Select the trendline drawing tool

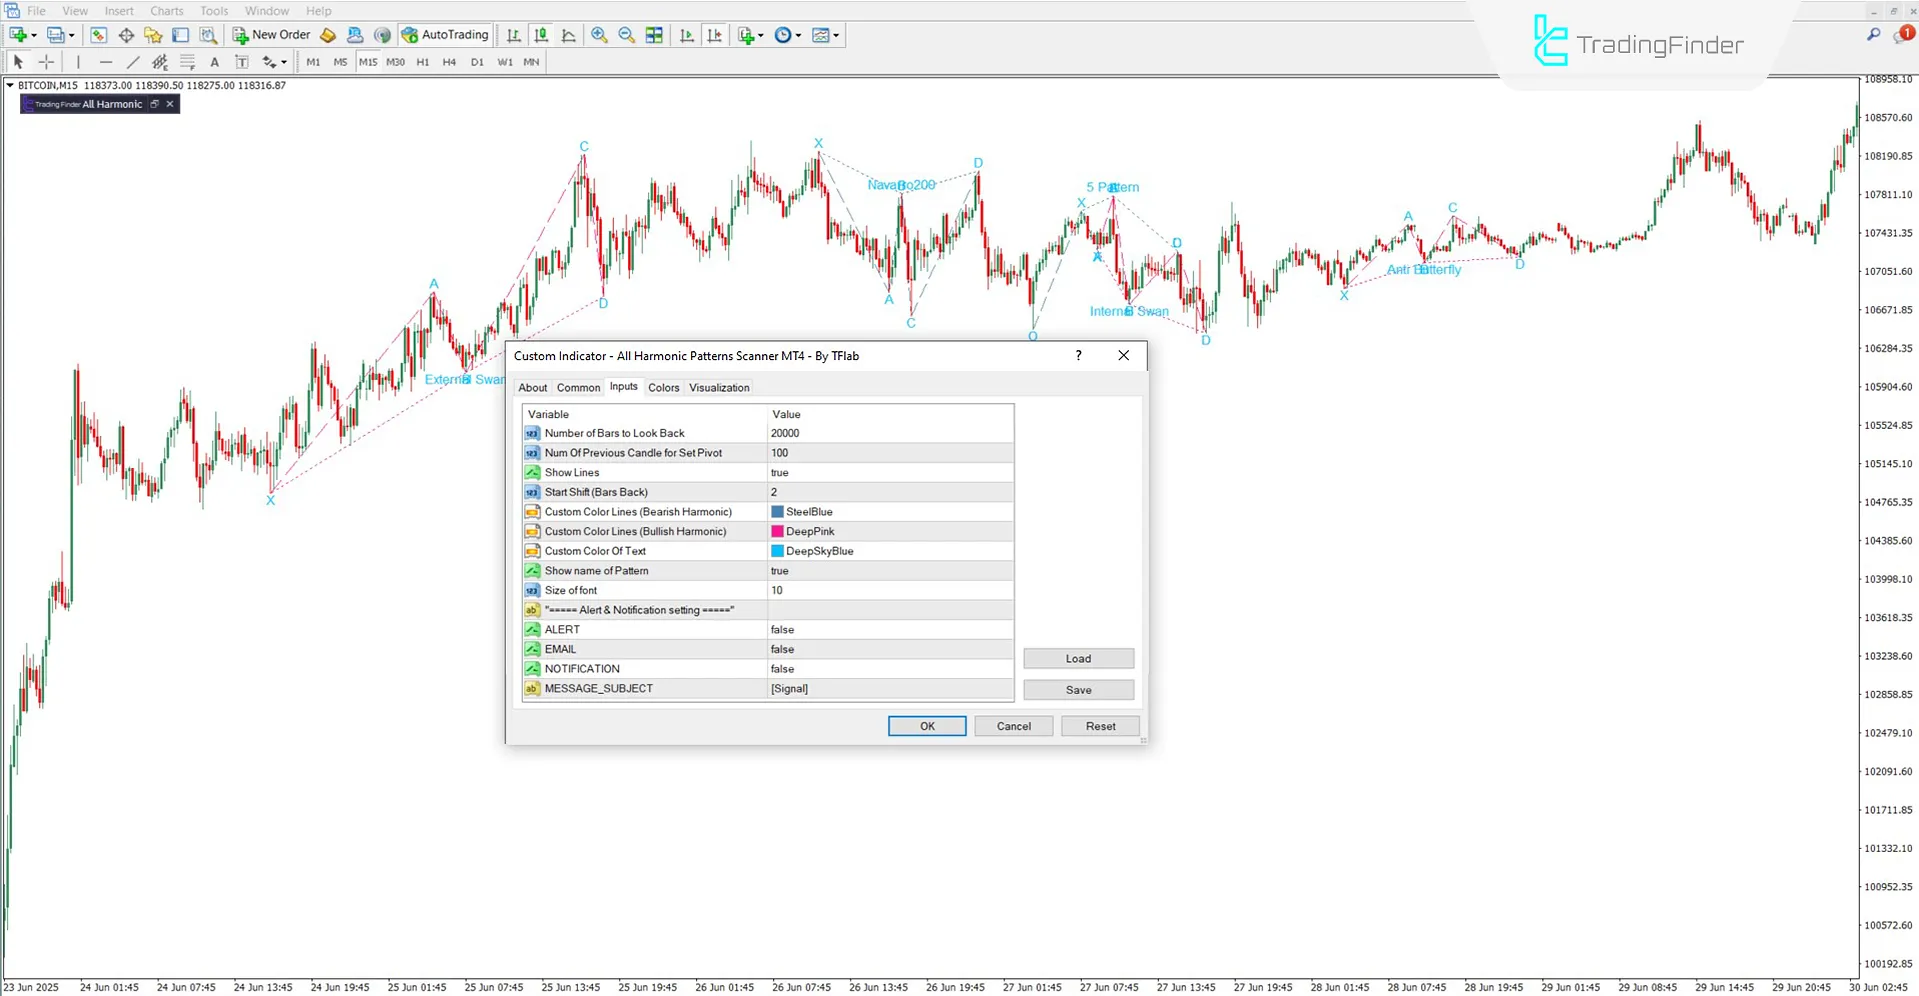click(133, 61)
